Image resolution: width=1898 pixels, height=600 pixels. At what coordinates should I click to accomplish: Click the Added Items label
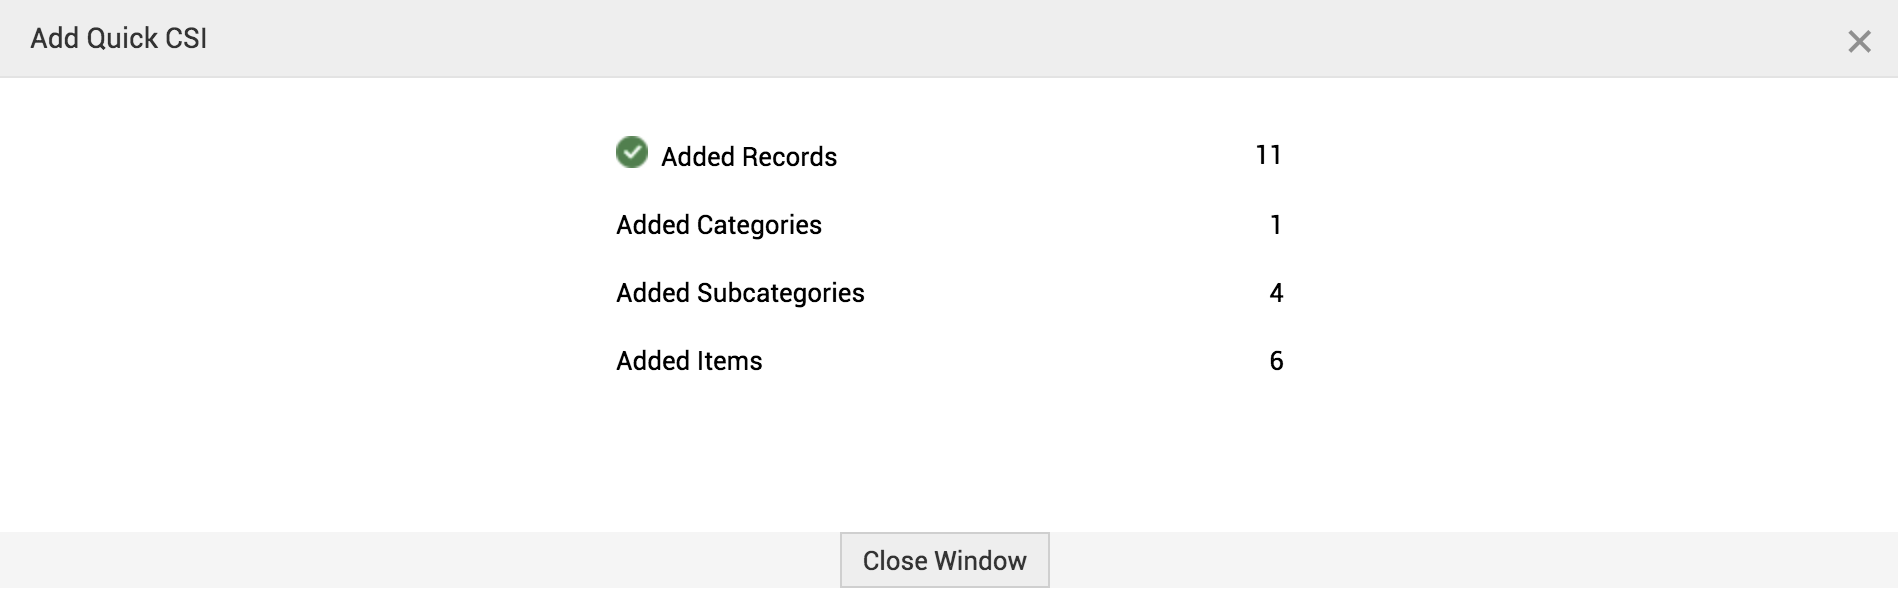(689, 361)
